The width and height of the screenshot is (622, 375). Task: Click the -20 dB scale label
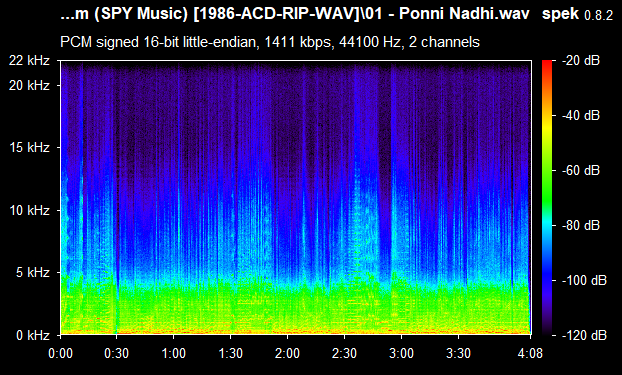[581, 61]
